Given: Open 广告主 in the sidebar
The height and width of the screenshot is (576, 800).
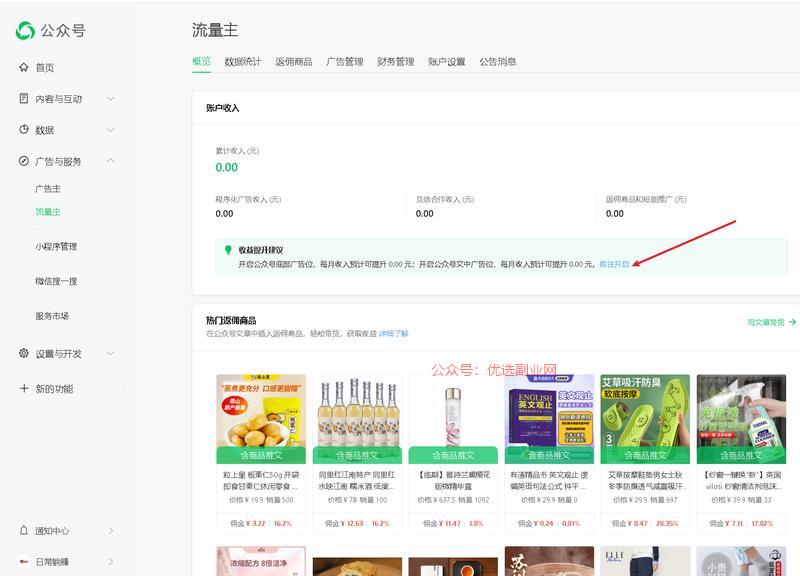Looking at the screenshot, I should [x=48, y=189].
